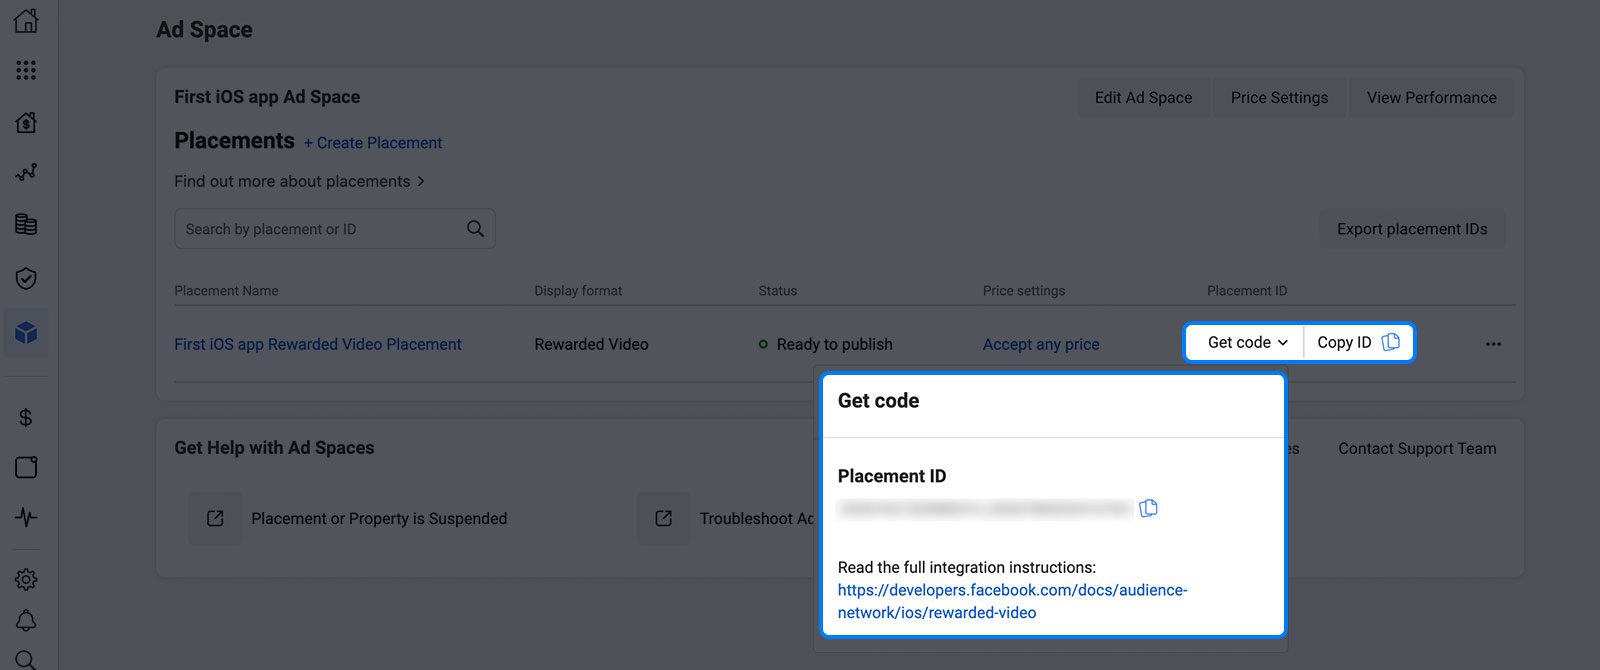The image size is (1600, 670).
Task: Click Export placement IDs button
Action: [x=1412, y=229]
